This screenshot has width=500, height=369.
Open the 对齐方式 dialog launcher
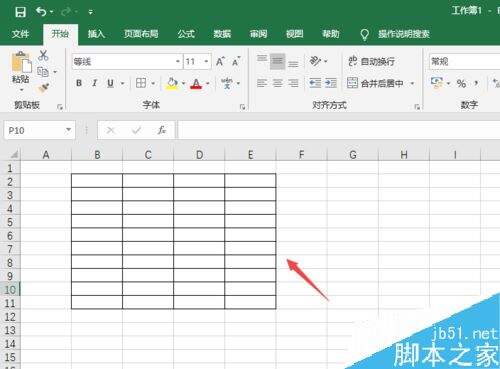[417, 107]
